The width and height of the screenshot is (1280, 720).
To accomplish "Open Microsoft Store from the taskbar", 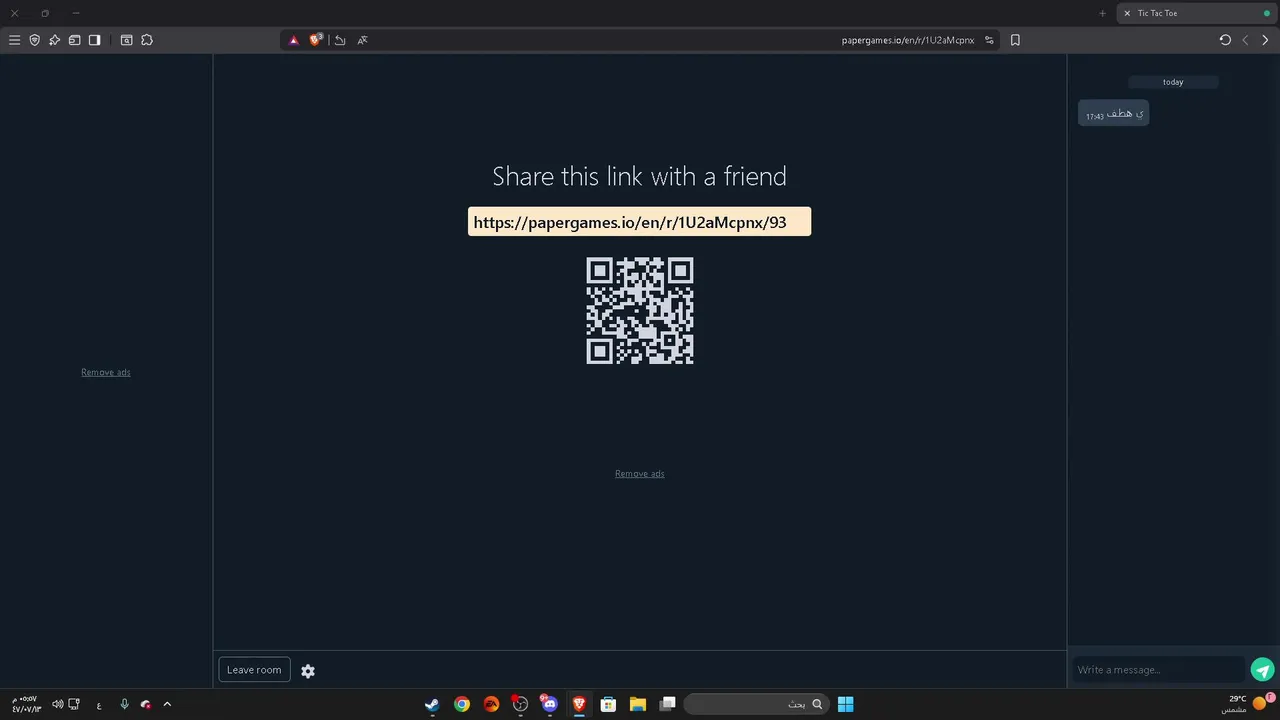I will coord(608,704).
